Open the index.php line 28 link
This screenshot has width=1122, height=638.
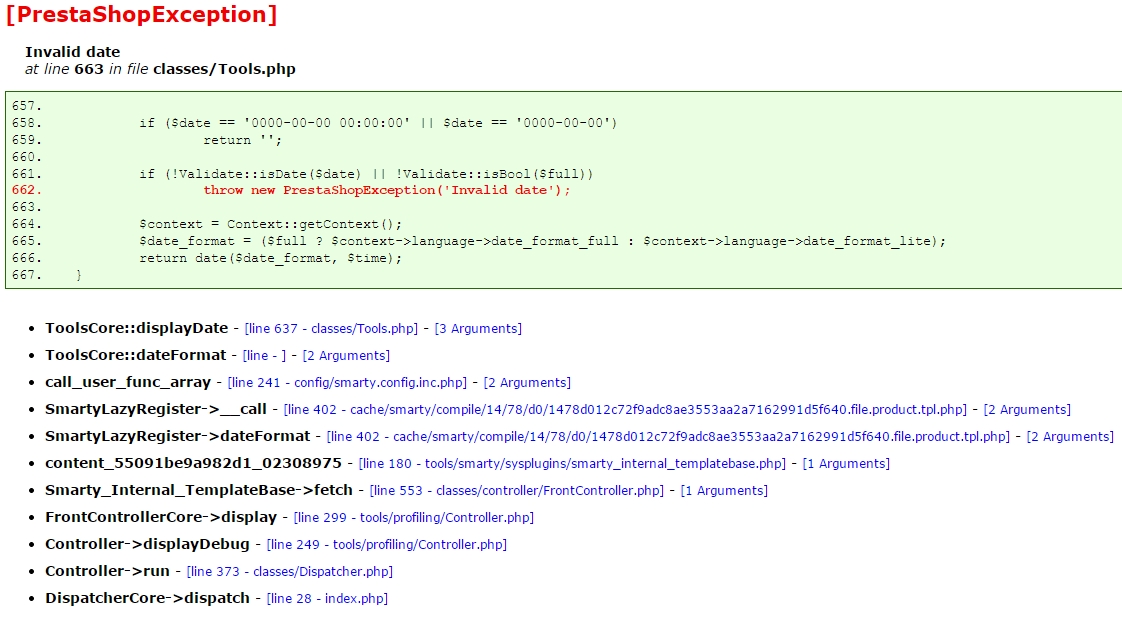click(x=327, y=599)
